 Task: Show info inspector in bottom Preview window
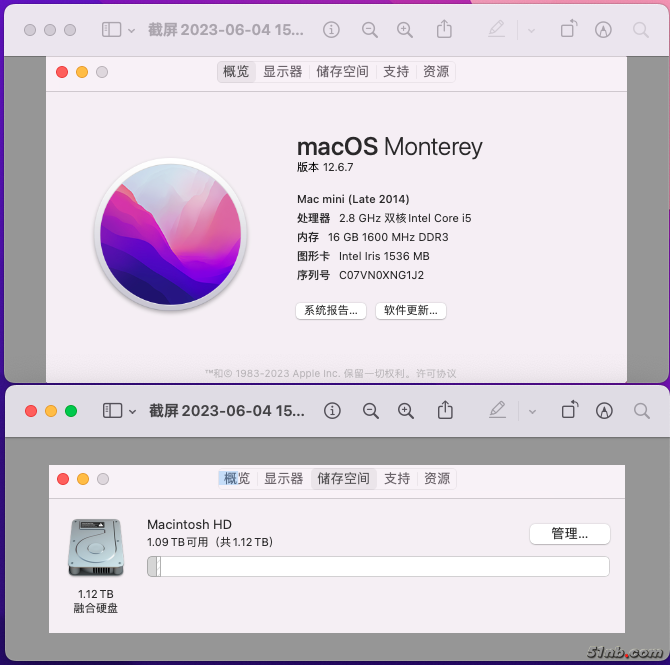click(332, 411)
